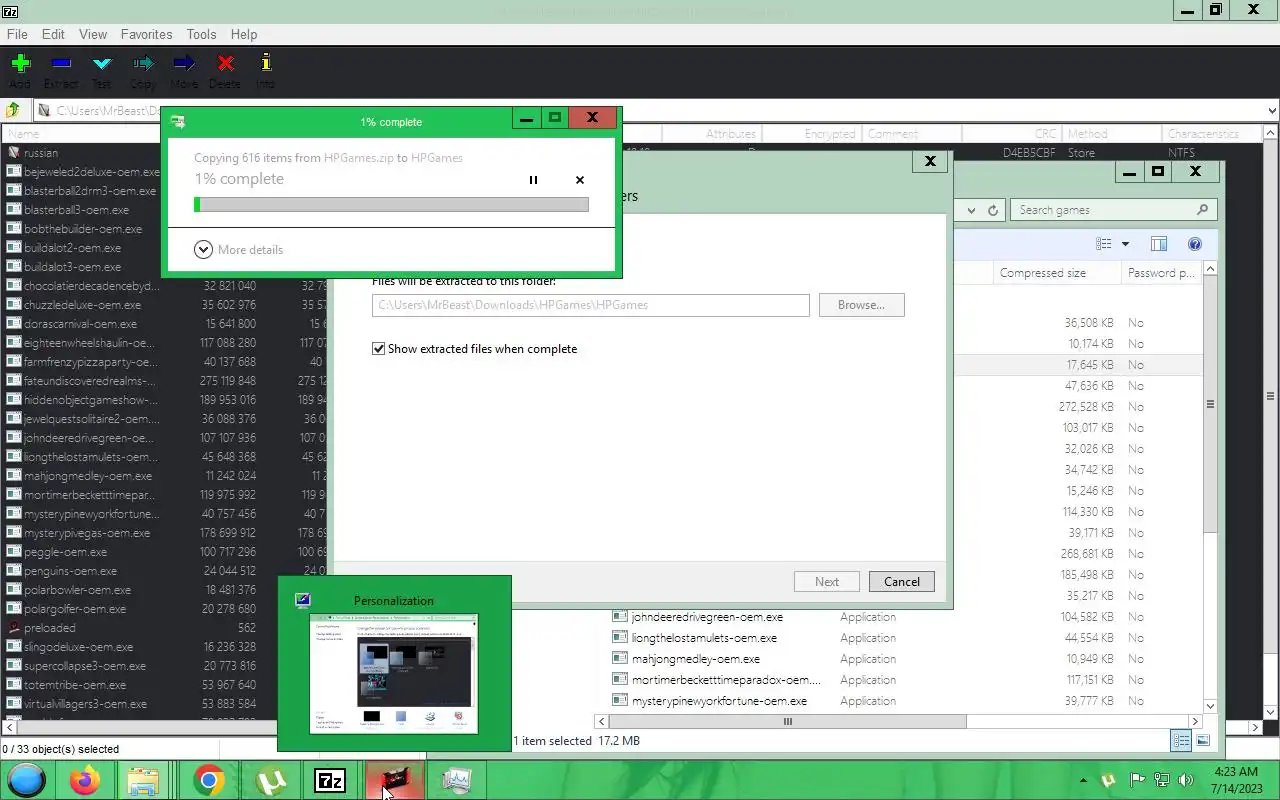The image size is (1280, 800).
Task: Show hidden tray icons arrow
Action: click(1083, 780)
